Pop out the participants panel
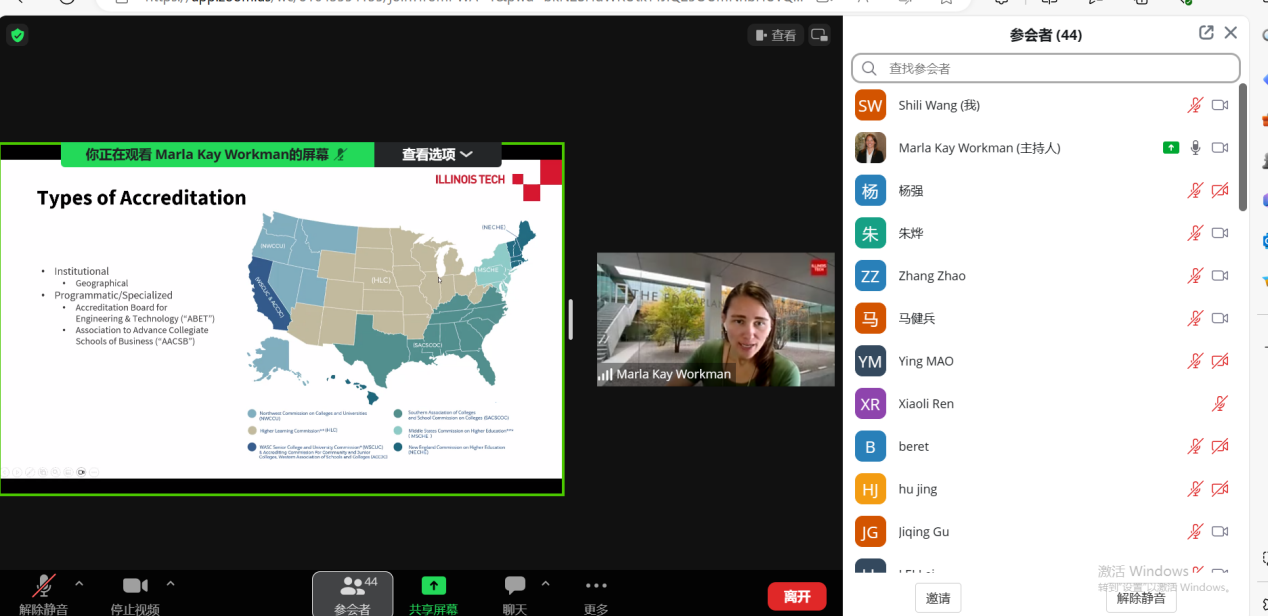1268x616 pixels. [1206, 33]
